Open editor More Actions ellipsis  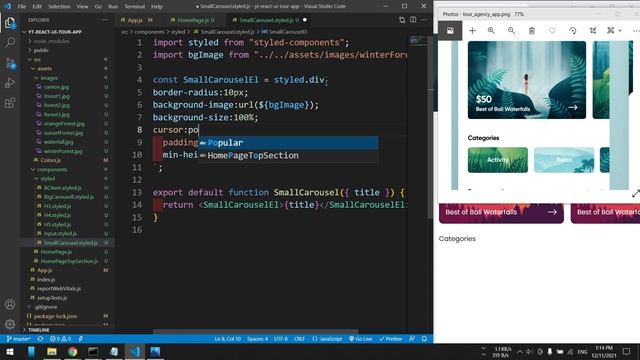click(x=424, y=20)
